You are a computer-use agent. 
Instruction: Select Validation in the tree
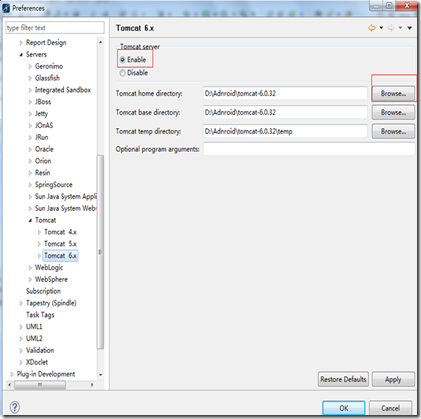tap(40, 350)
